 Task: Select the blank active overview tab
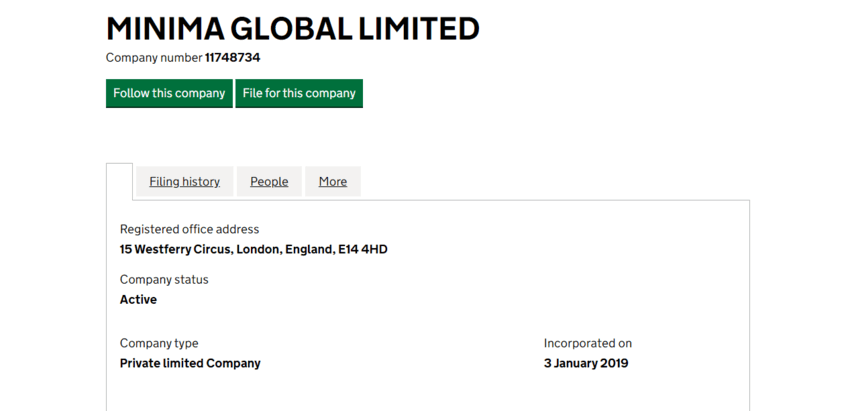coord(119,181)
